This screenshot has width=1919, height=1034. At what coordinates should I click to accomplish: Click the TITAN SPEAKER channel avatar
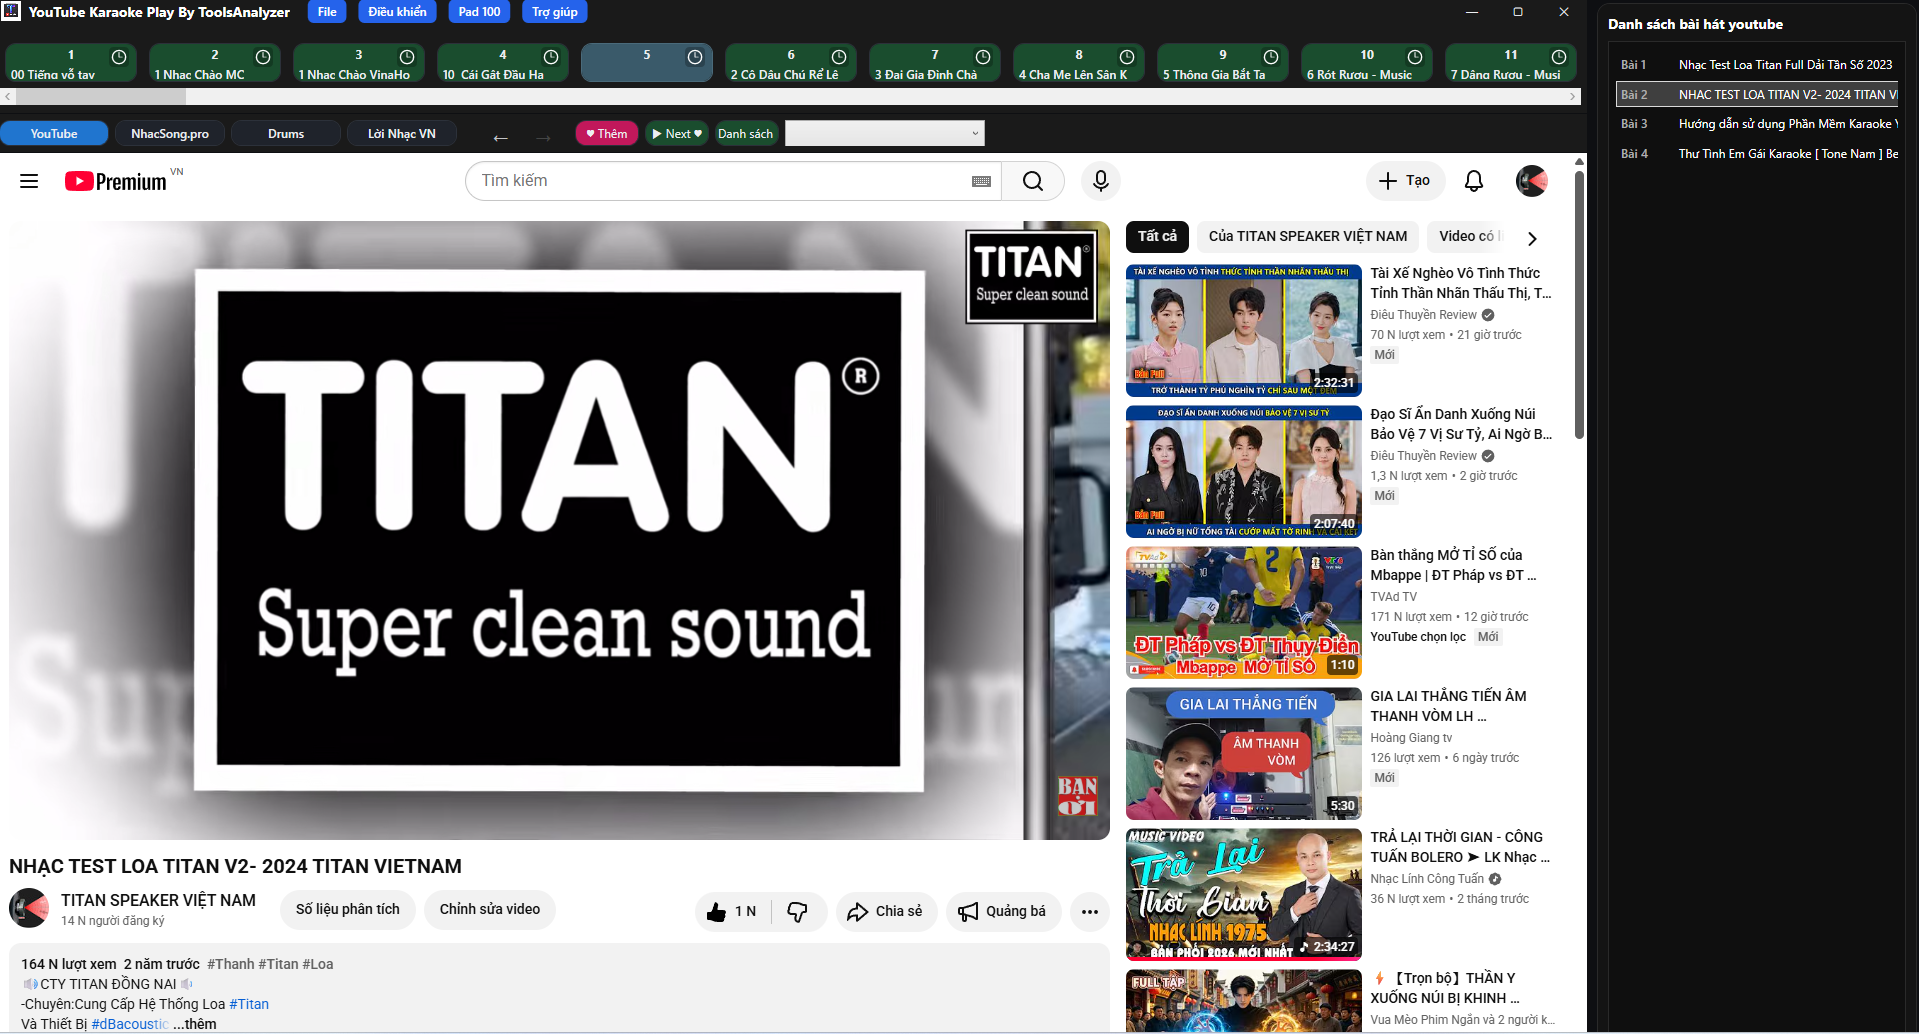pos(29,908)
